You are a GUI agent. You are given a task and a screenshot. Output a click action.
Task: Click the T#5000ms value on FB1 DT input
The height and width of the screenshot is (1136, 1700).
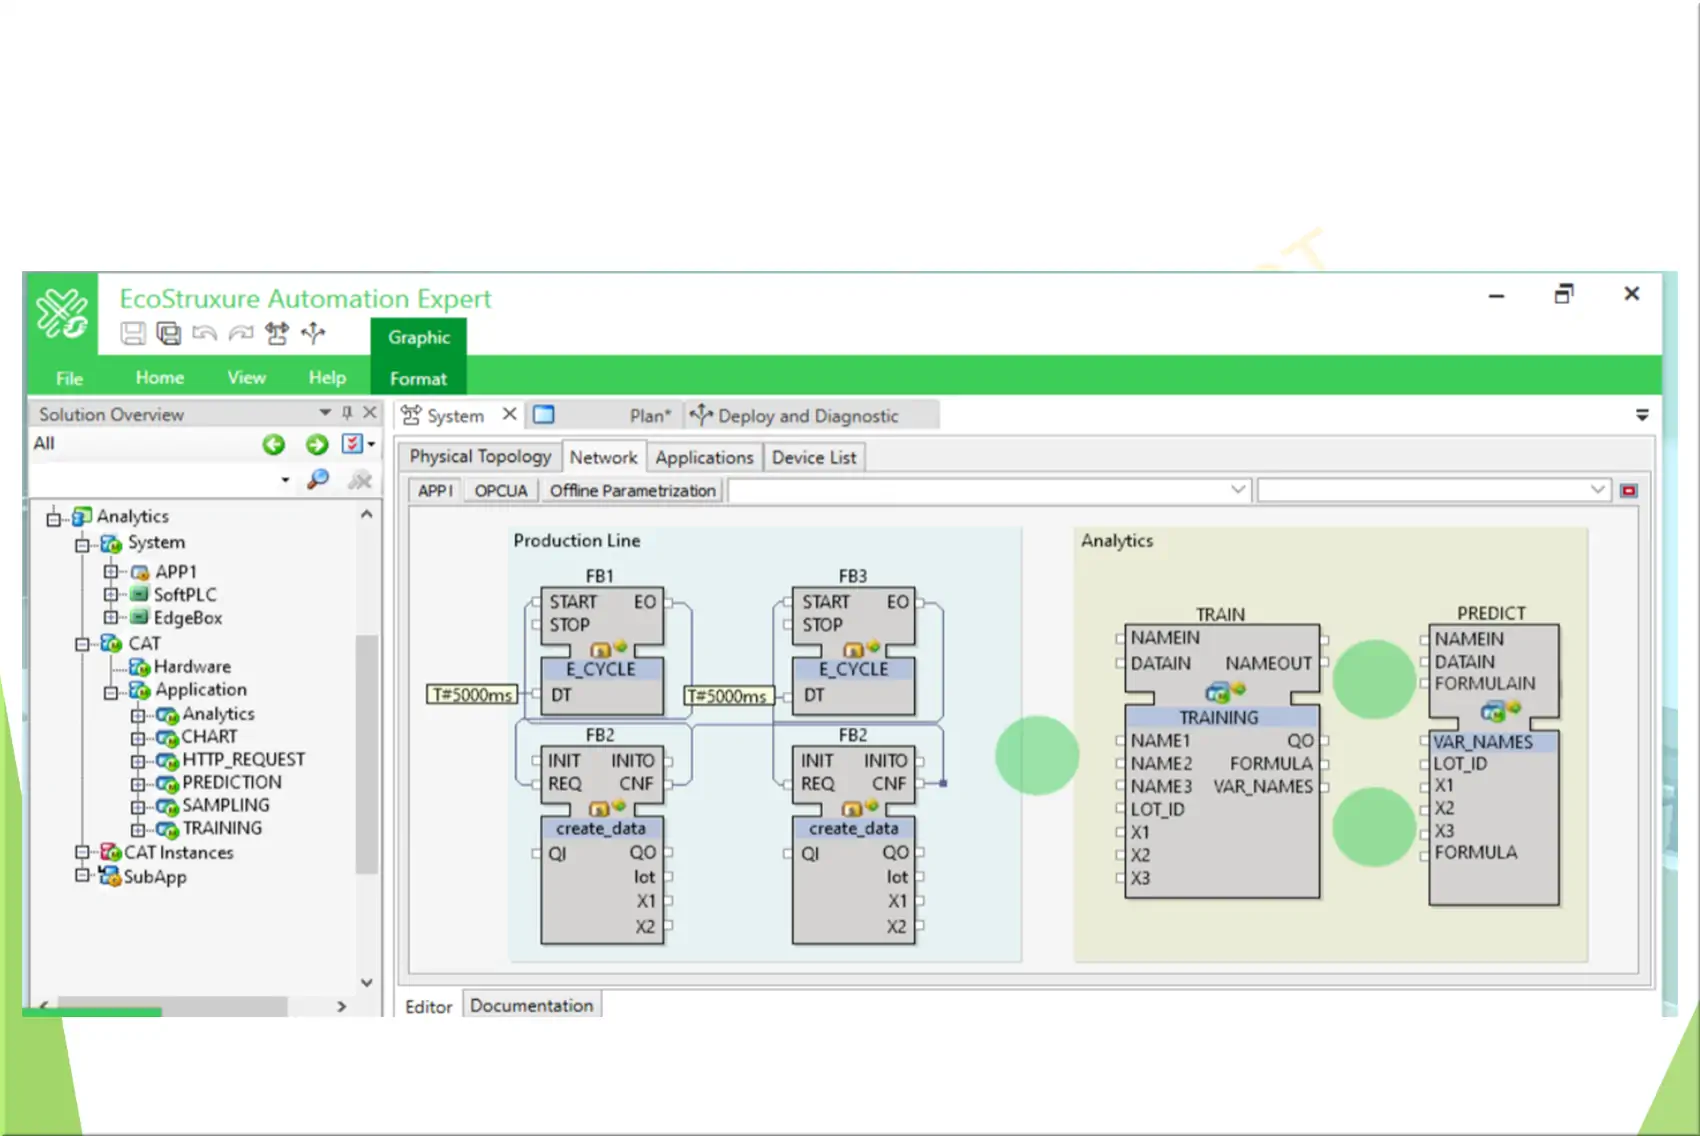point(472,694)
